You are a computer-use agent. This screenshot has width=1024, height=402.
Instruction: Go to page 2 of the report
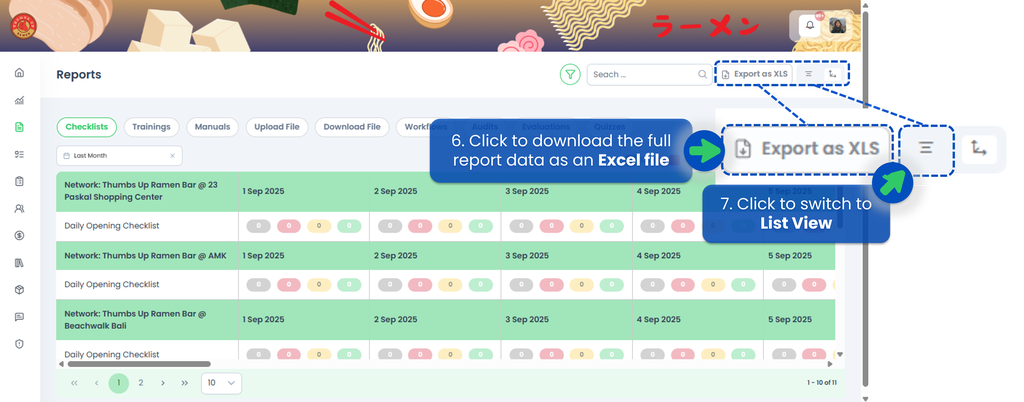coord(141,383)
